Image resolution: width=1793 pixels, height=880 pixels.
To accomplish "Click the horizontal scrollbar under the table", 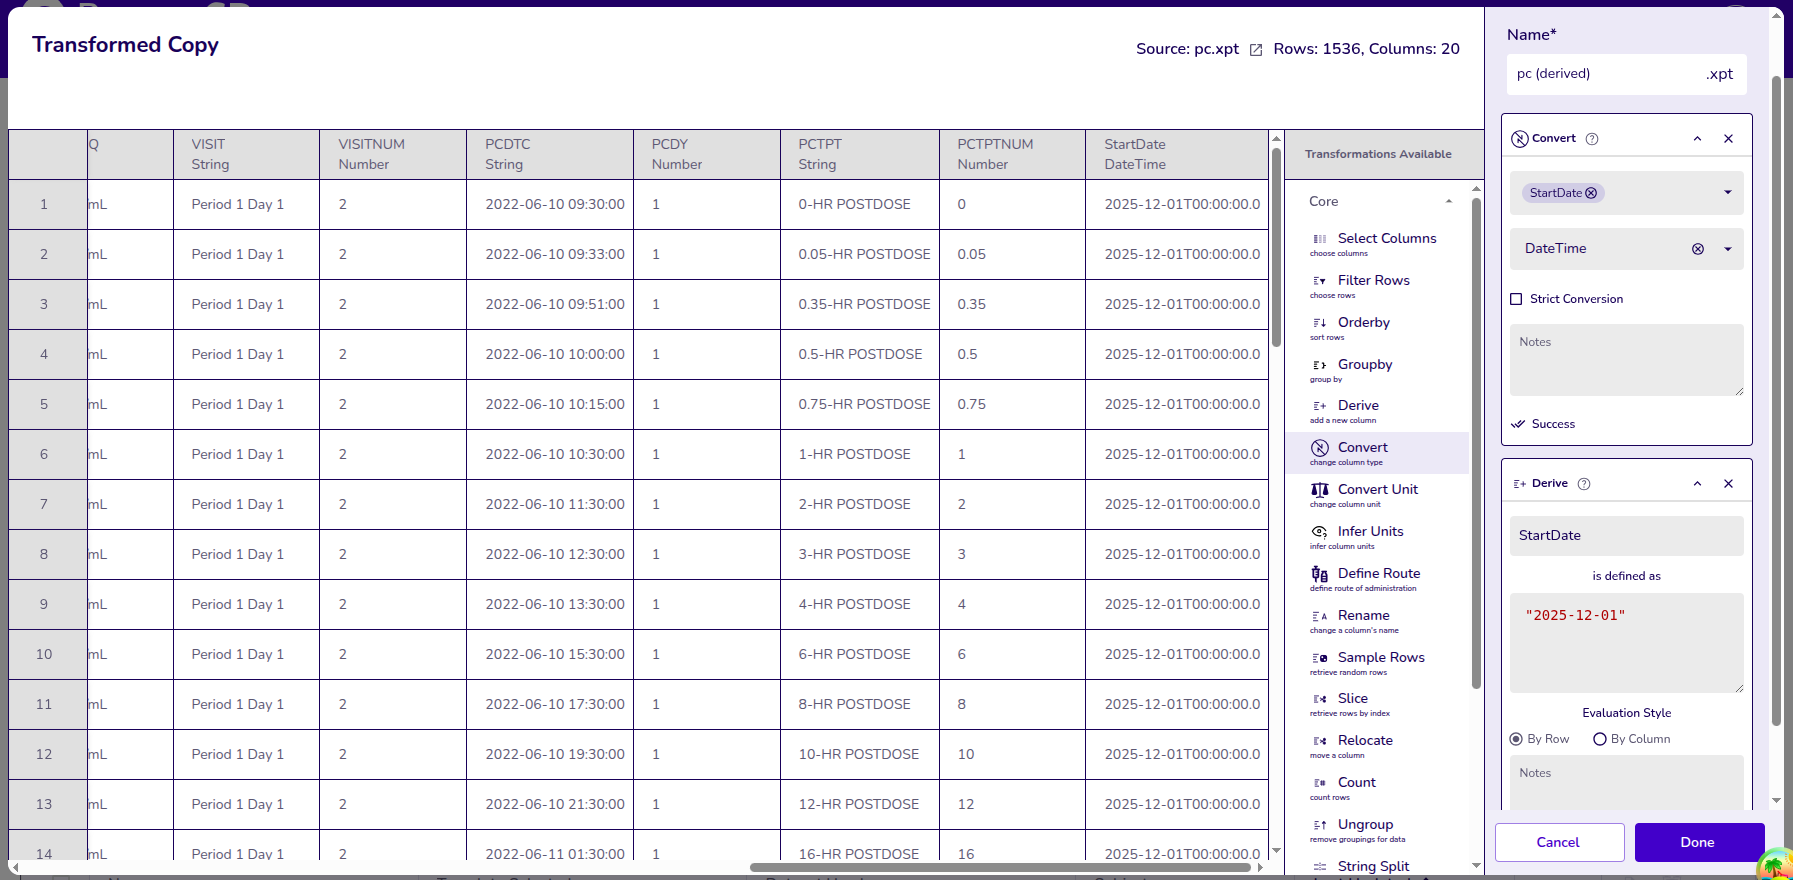I will 1000,867.
